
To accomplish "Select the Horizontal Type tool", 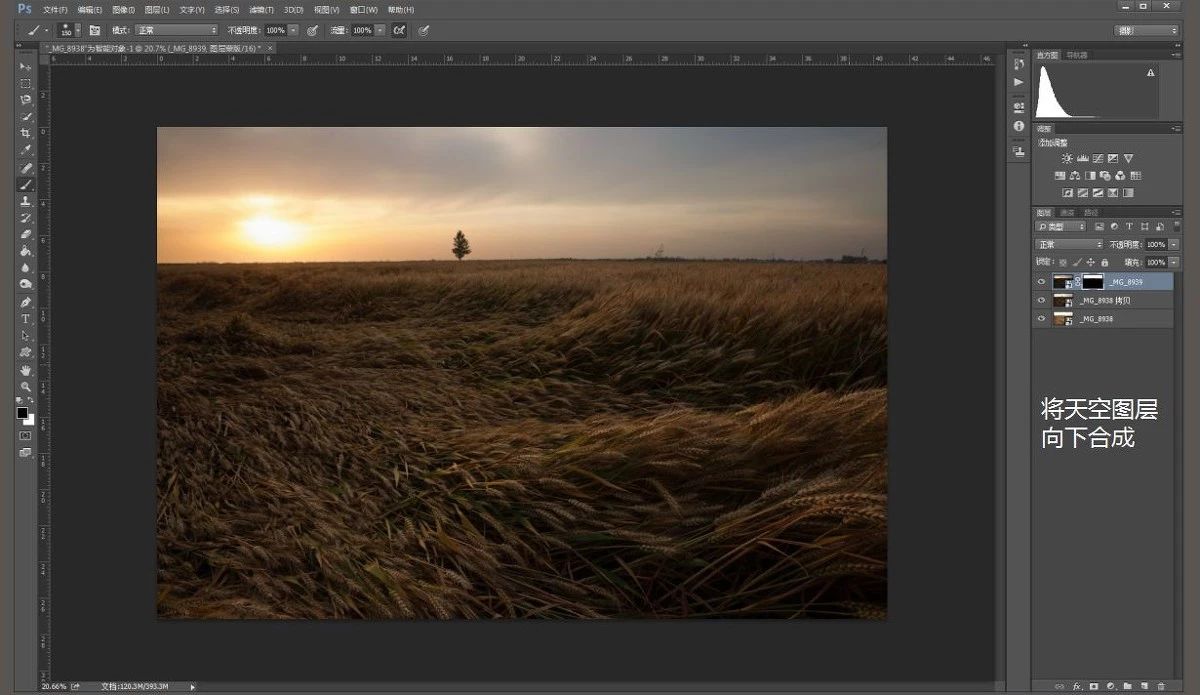I will 26,319.
